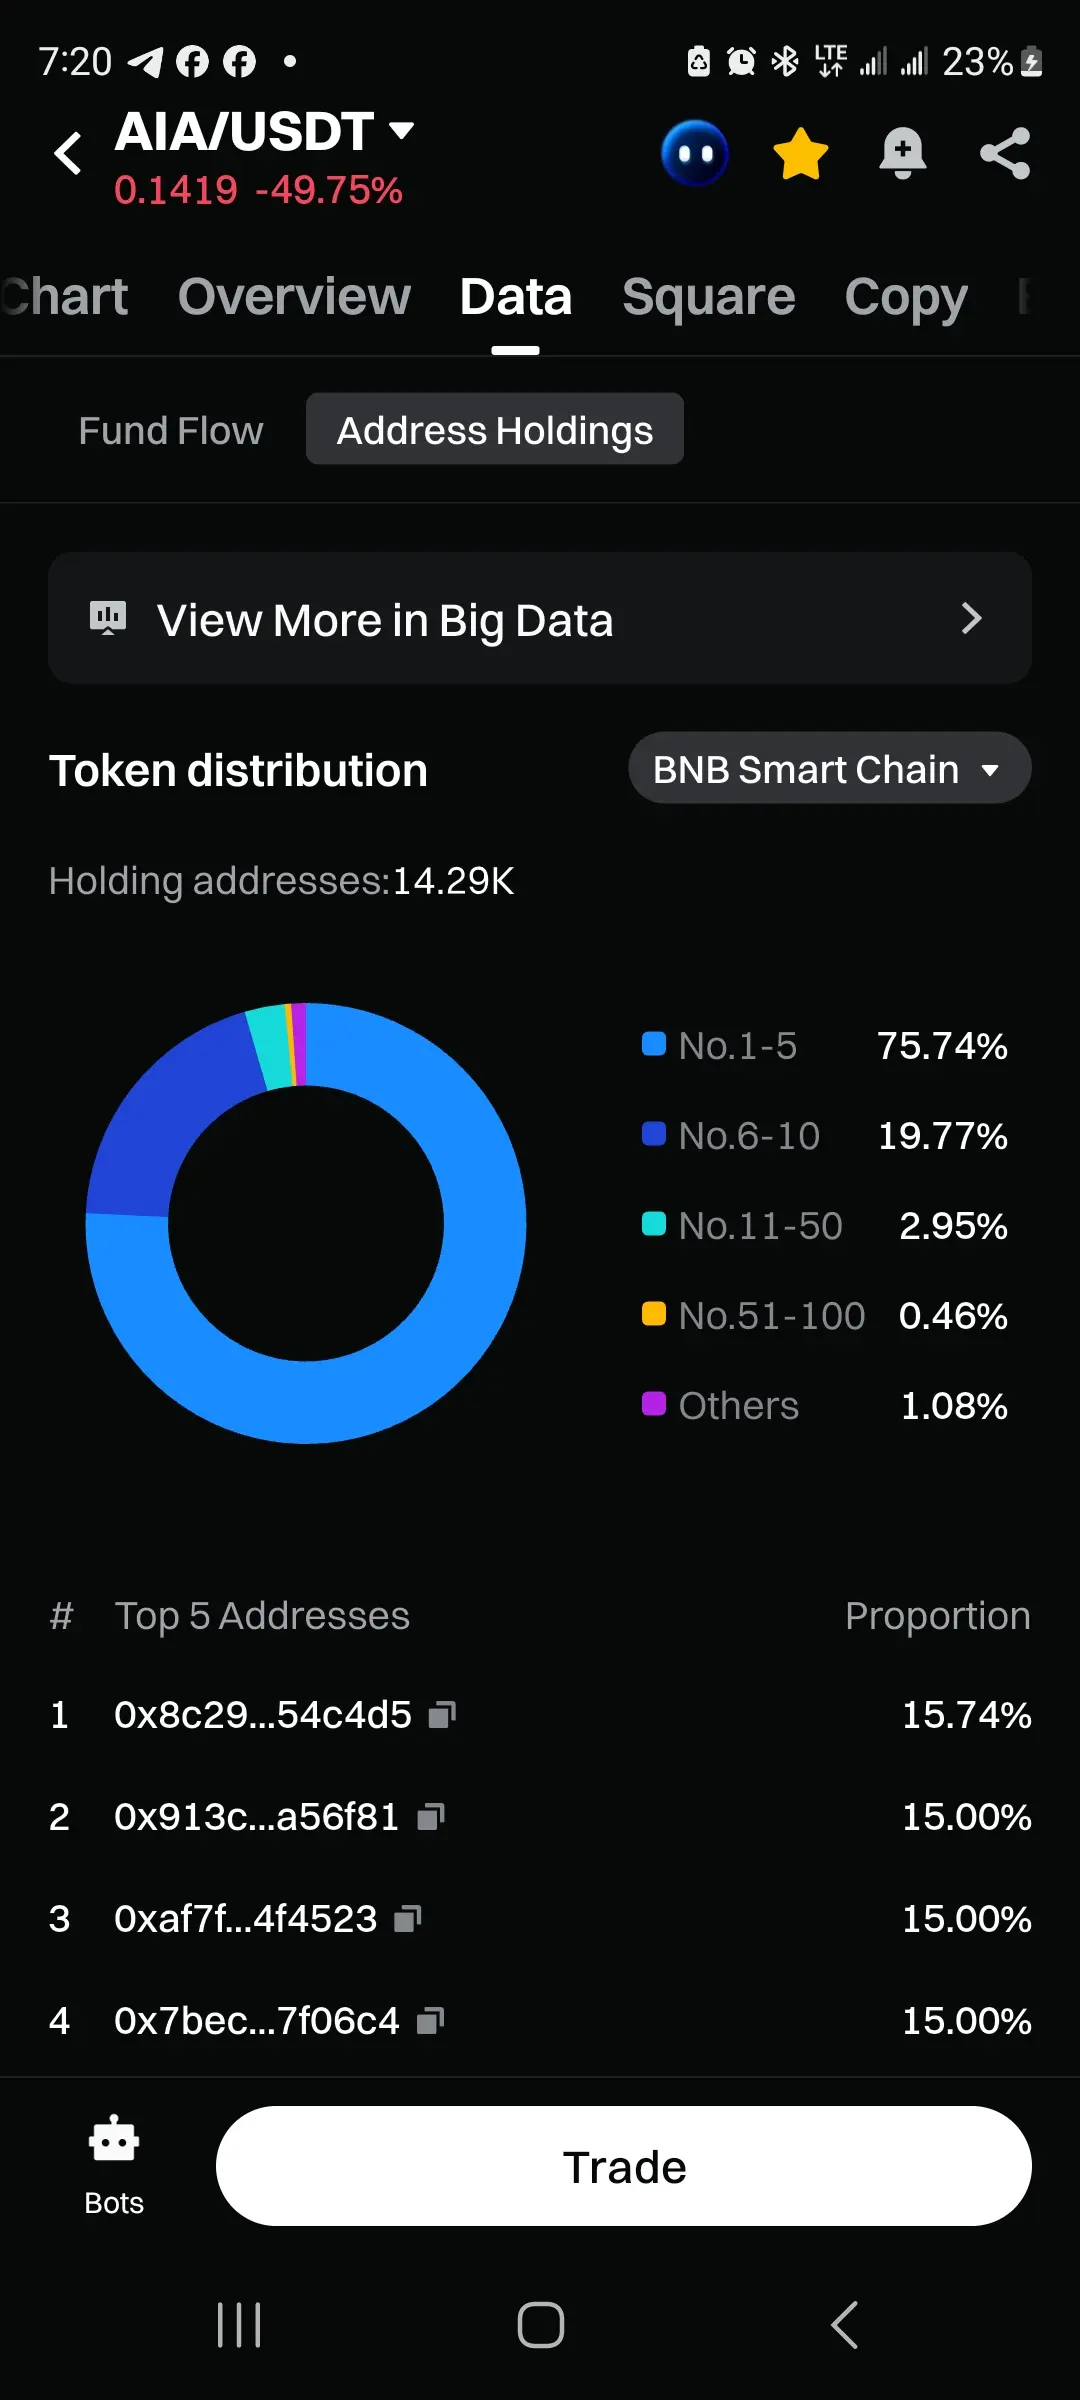
Task: Copy address 0xaf7f...4f4523
Action: tap(408, 1919)
